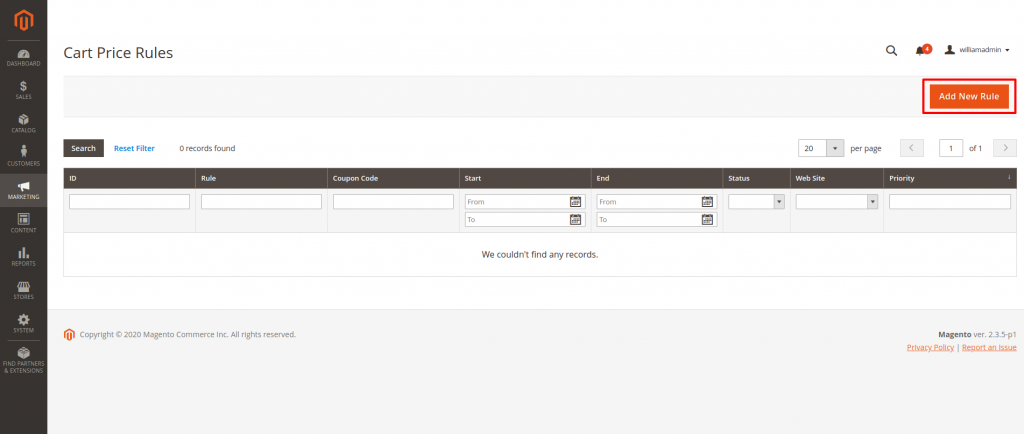Open the Customers sidebar icon
Image resolution: width=1024 pixels, height=434 pixels.
click(x=23, y=156)
